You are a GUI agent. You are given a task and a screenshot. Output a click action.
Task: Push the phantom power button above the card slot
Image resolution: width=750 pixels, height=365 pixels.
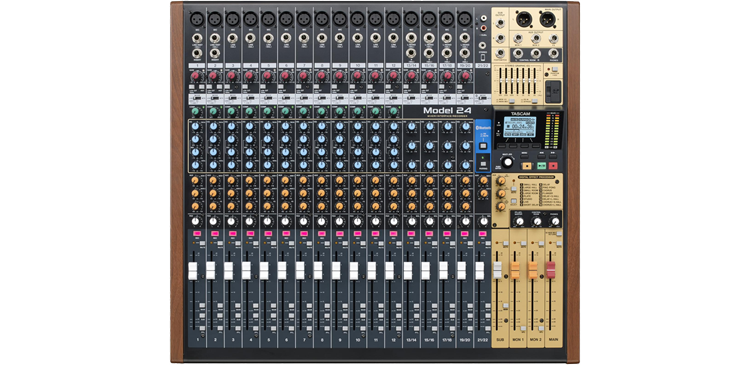555,70
